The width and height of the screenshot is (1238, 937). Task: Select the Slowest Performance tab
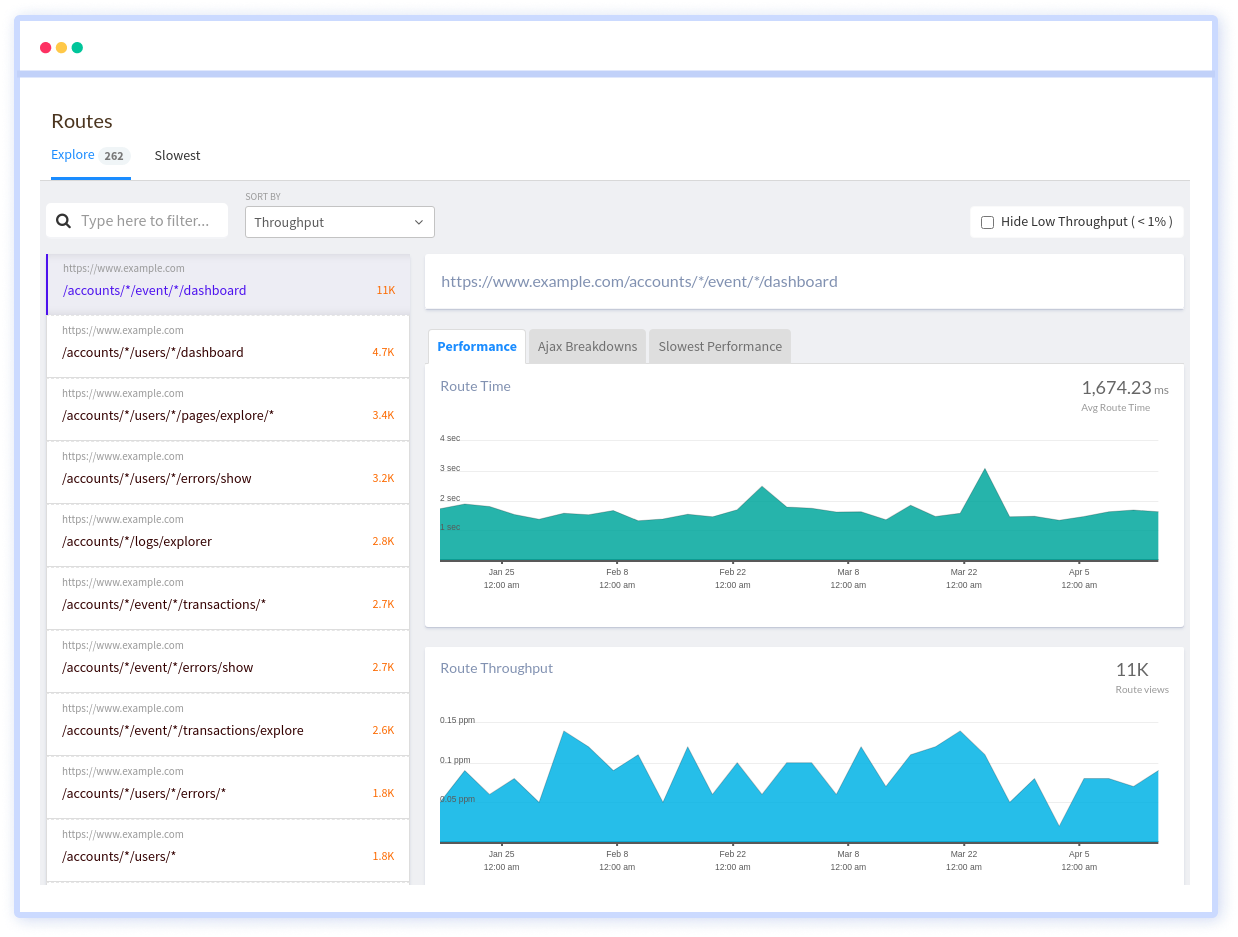tap(719, 346)
